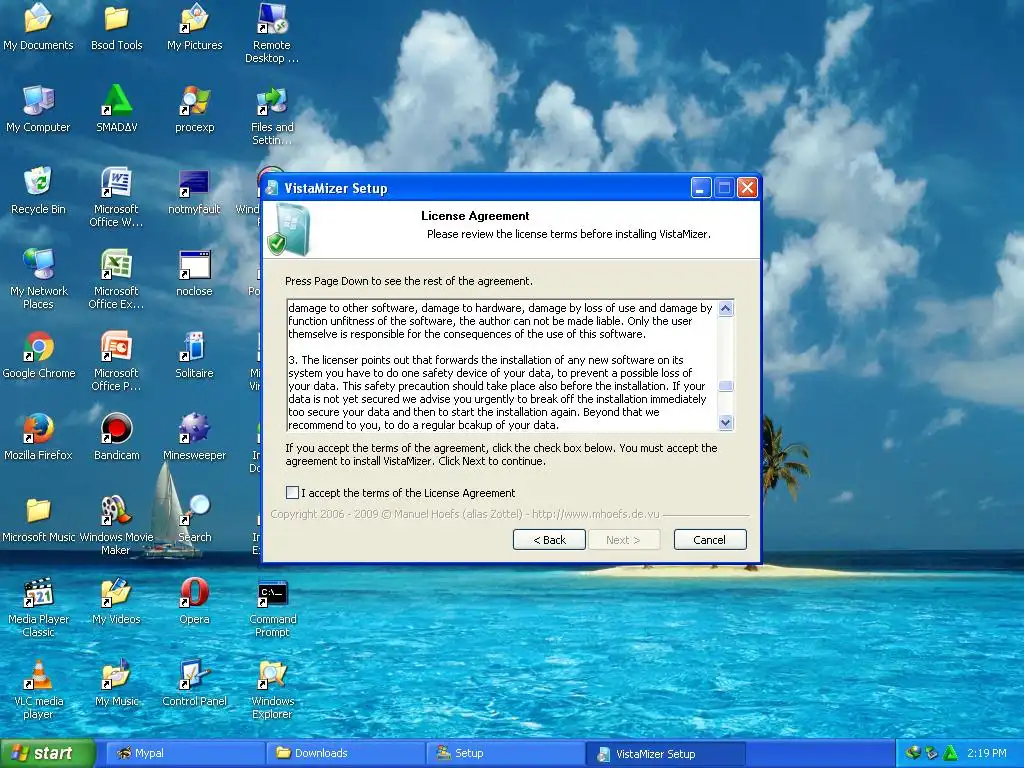Switch to Downloads taskbar window
The image size is (1024, 768).
coord(345,753)
